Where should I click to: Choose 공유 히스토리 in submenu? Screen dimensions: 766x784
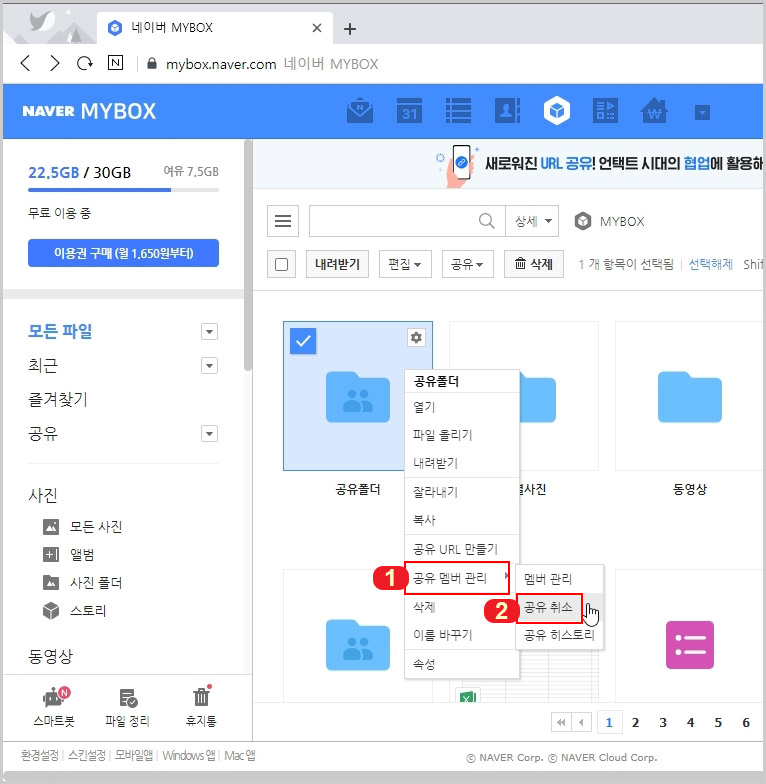click(560, 635)
